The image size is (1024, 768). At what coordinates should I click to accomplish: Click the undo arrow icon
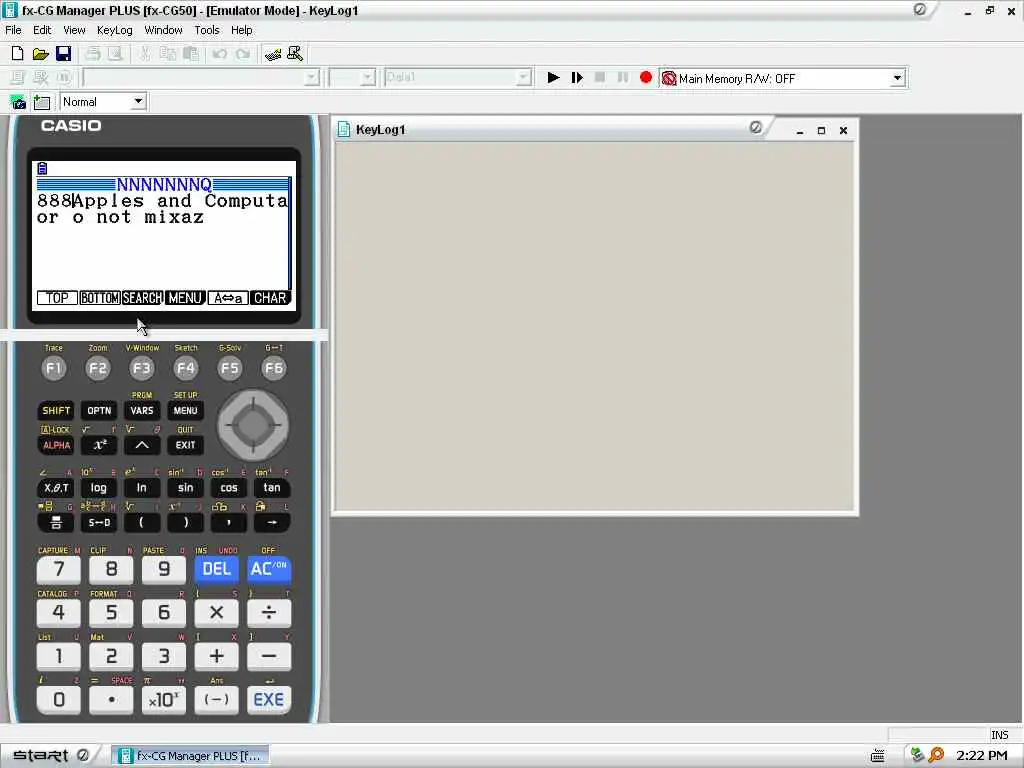coord(220,54)
